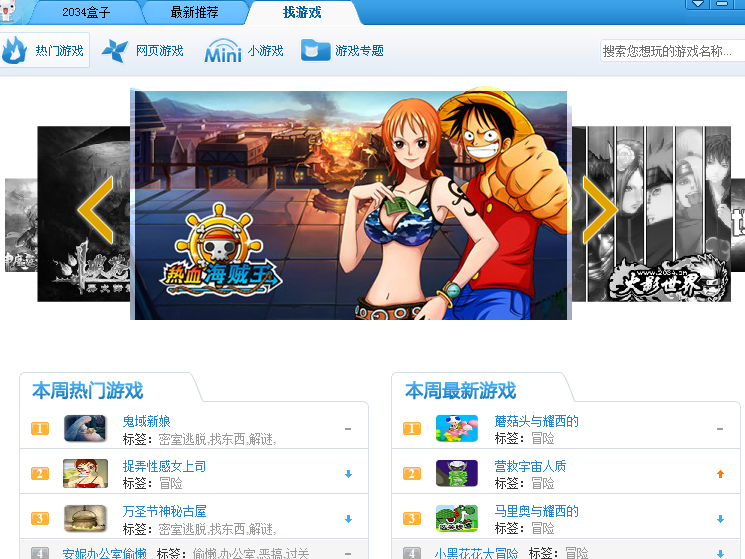Click rank 4 badge beside 安妮办公室偷懒

pos(40,553)
